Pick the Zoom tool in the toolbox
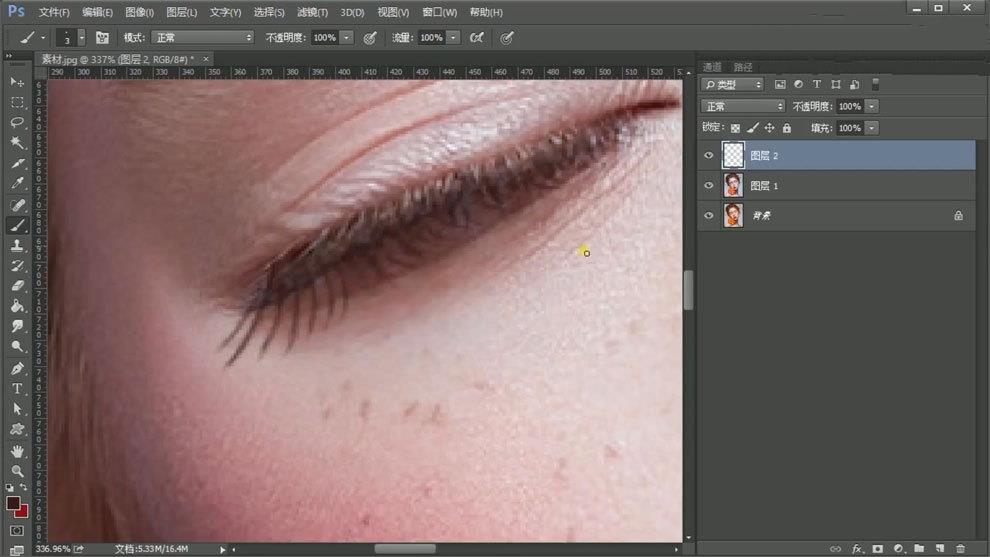Viewport: 990px width, 557px height. pos(17,470)
